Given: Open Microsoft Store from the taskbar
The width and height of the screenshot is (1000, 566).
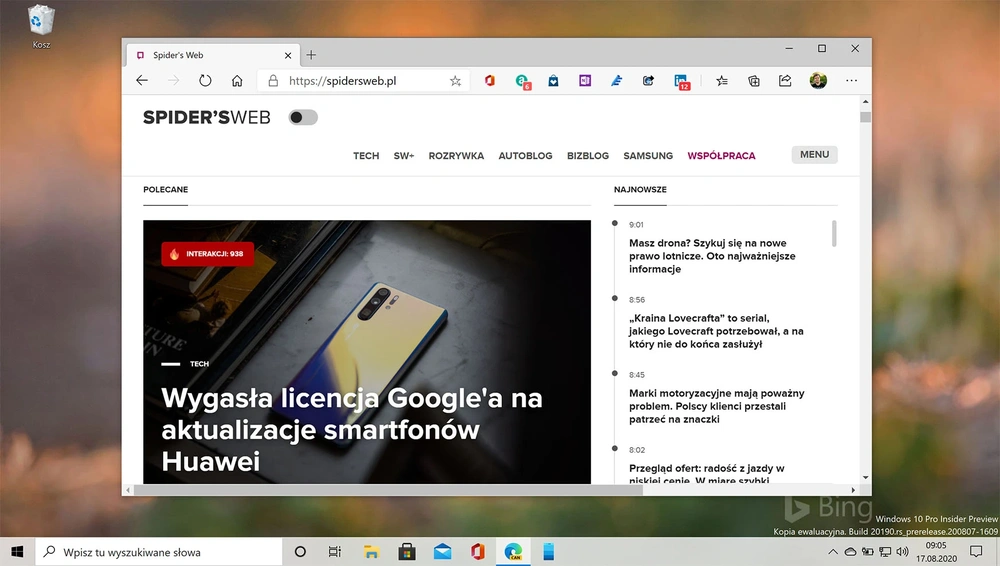Looking at the screenshot, I should pyautogui.click(x=406, y=552).
